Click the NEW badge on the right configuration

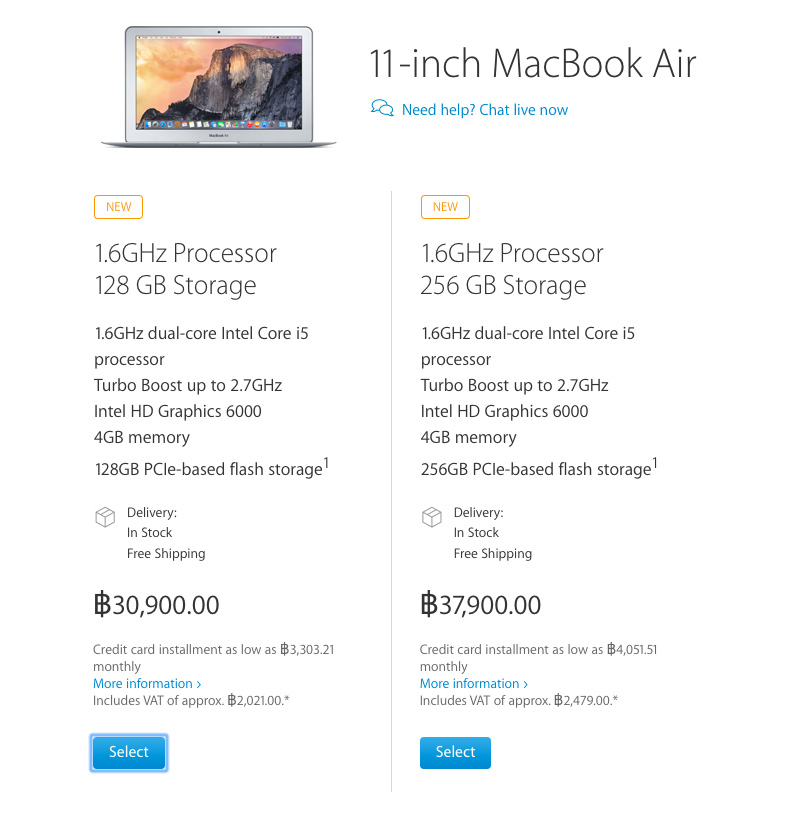(x=445, y=207)
